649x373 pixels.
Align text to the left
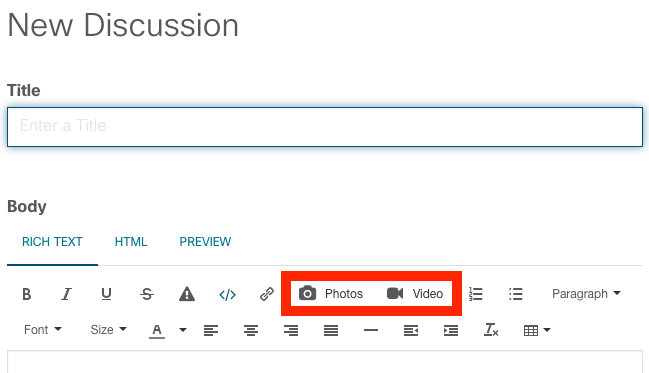[x=211, y=330]
